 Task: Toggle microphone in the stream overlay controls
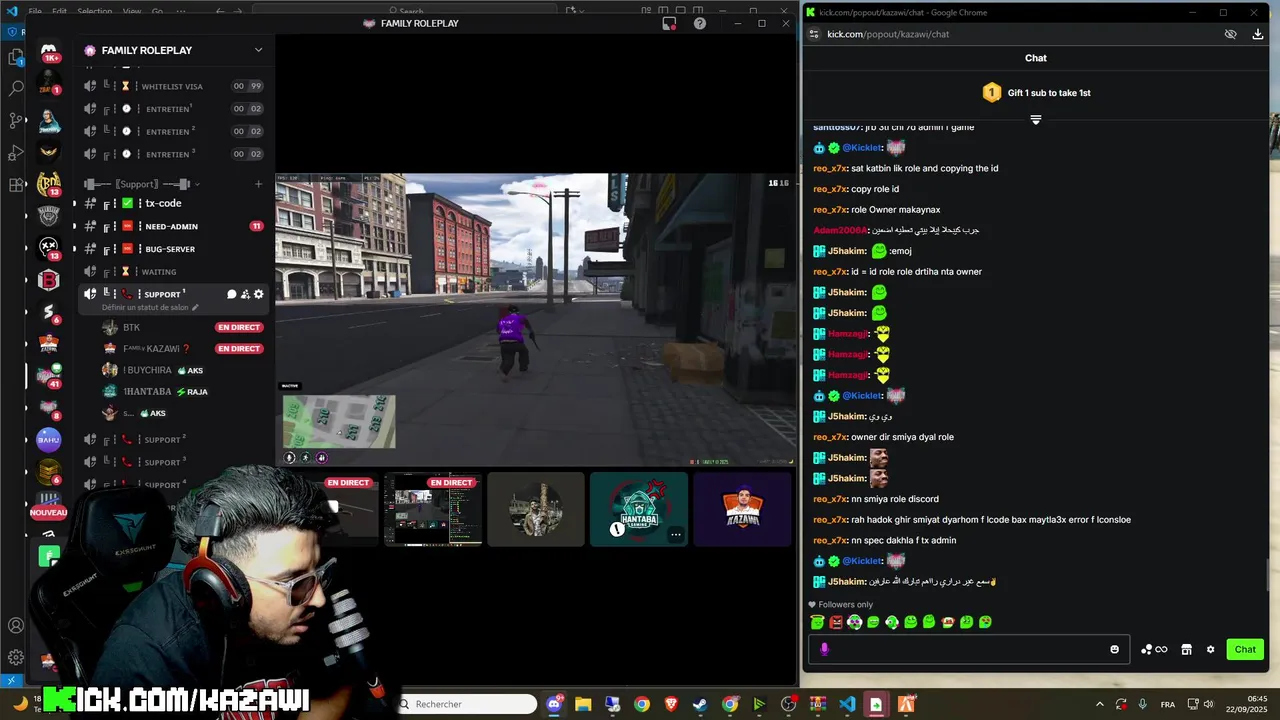click(x=290, y=458)
